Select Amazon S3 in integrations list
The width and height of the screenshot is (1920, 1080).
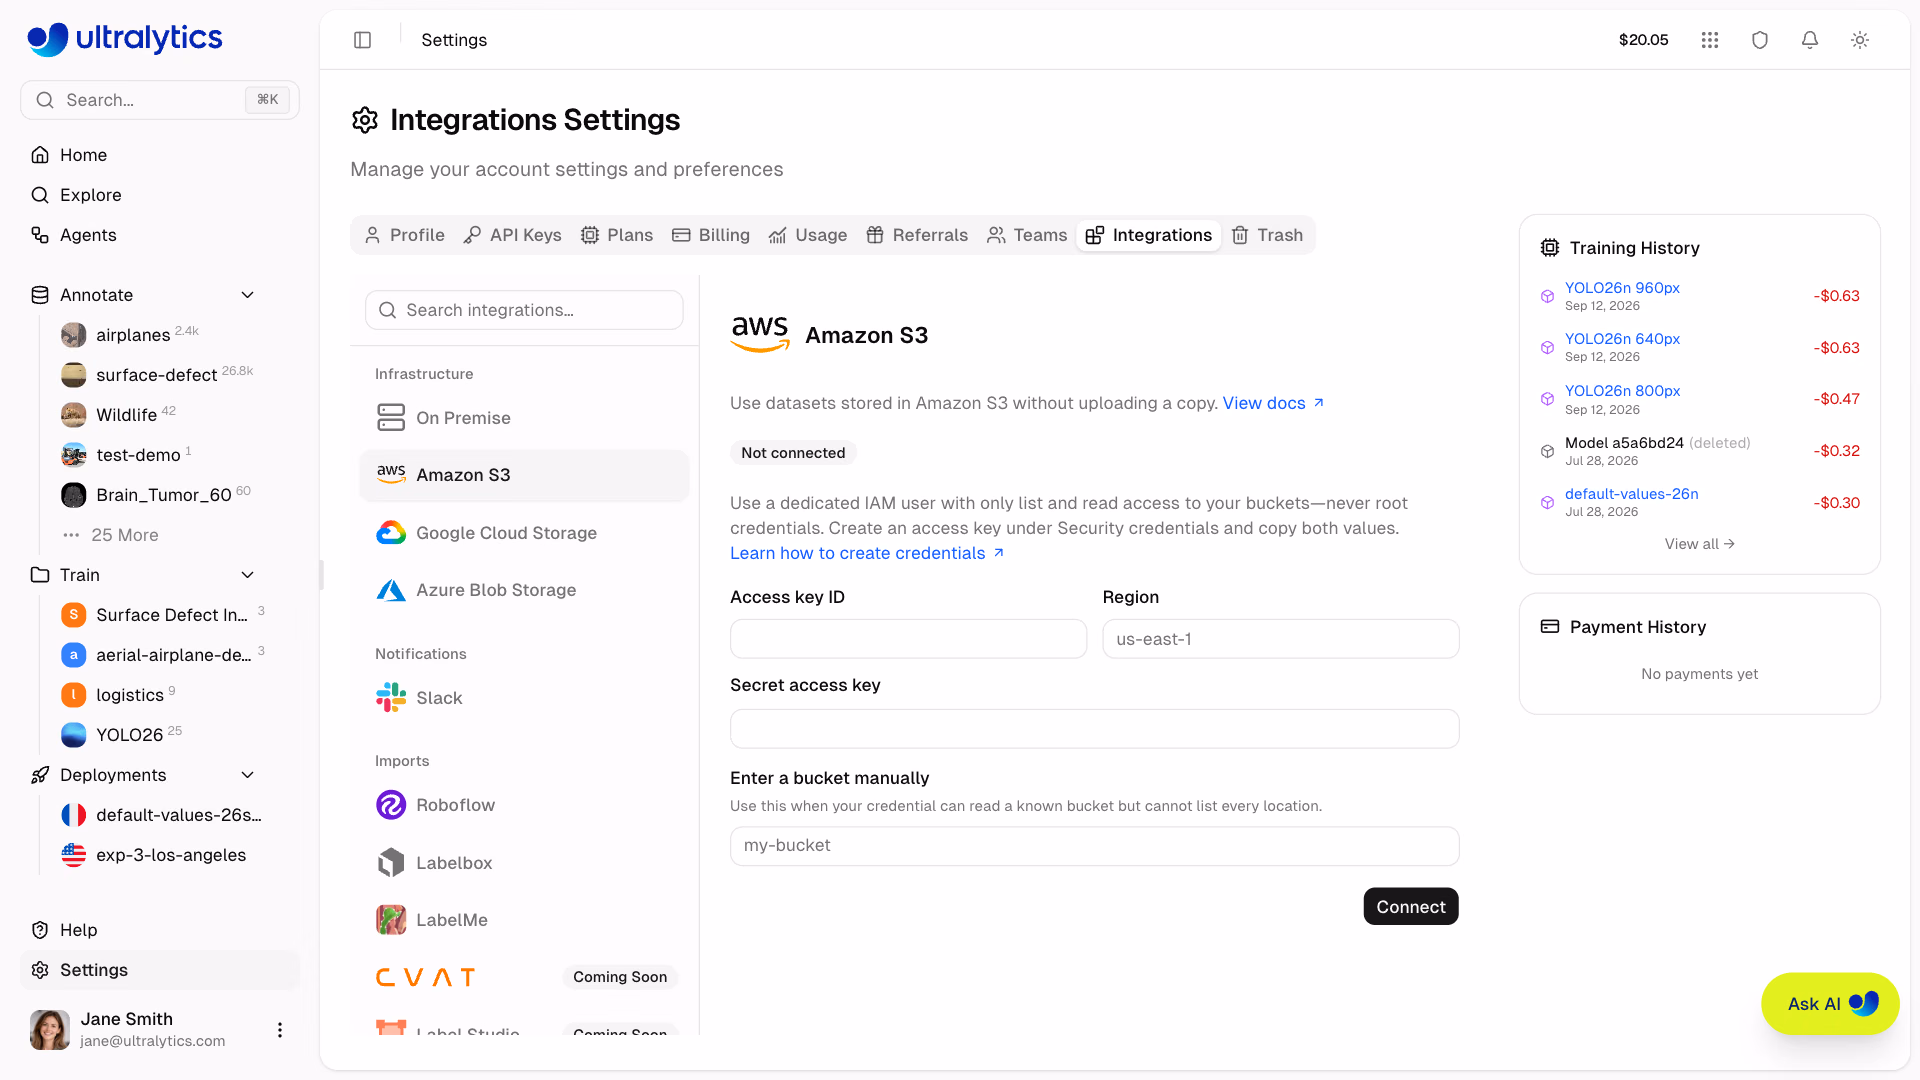(x=524, y=475)
